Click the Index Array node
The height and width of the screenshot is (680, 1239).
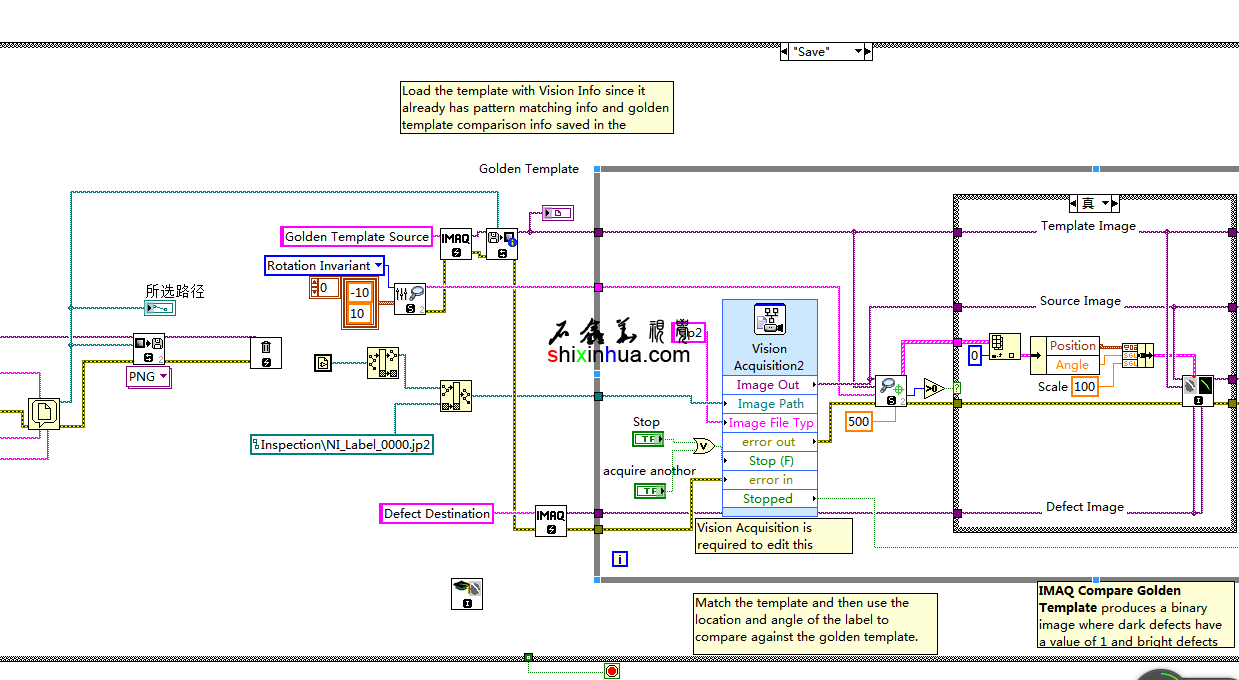(x=1004, y=349)
